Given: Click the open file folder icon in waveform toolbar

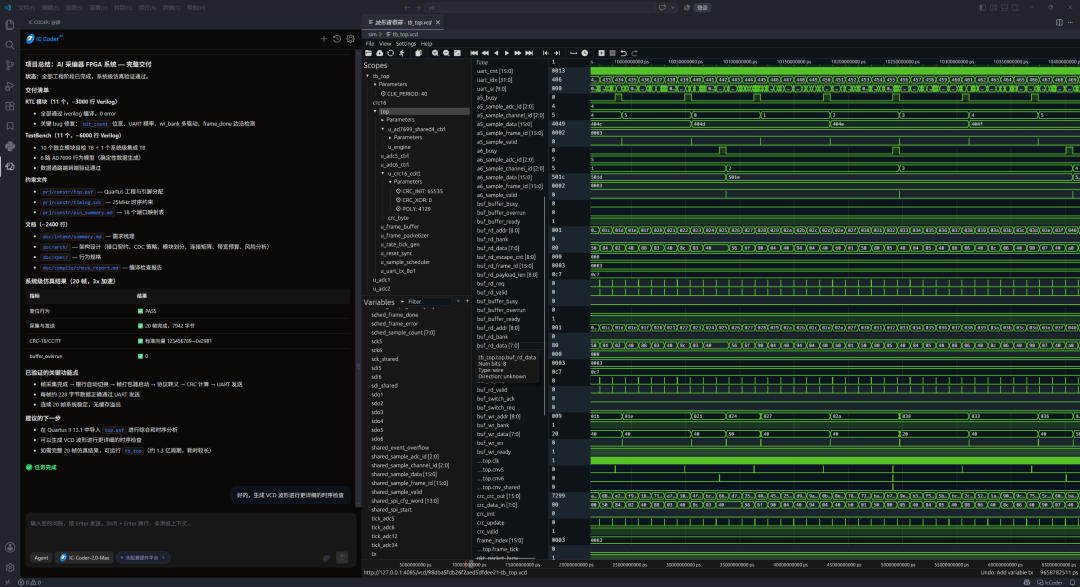Looking at the screenshot, I should coord(368,53).
